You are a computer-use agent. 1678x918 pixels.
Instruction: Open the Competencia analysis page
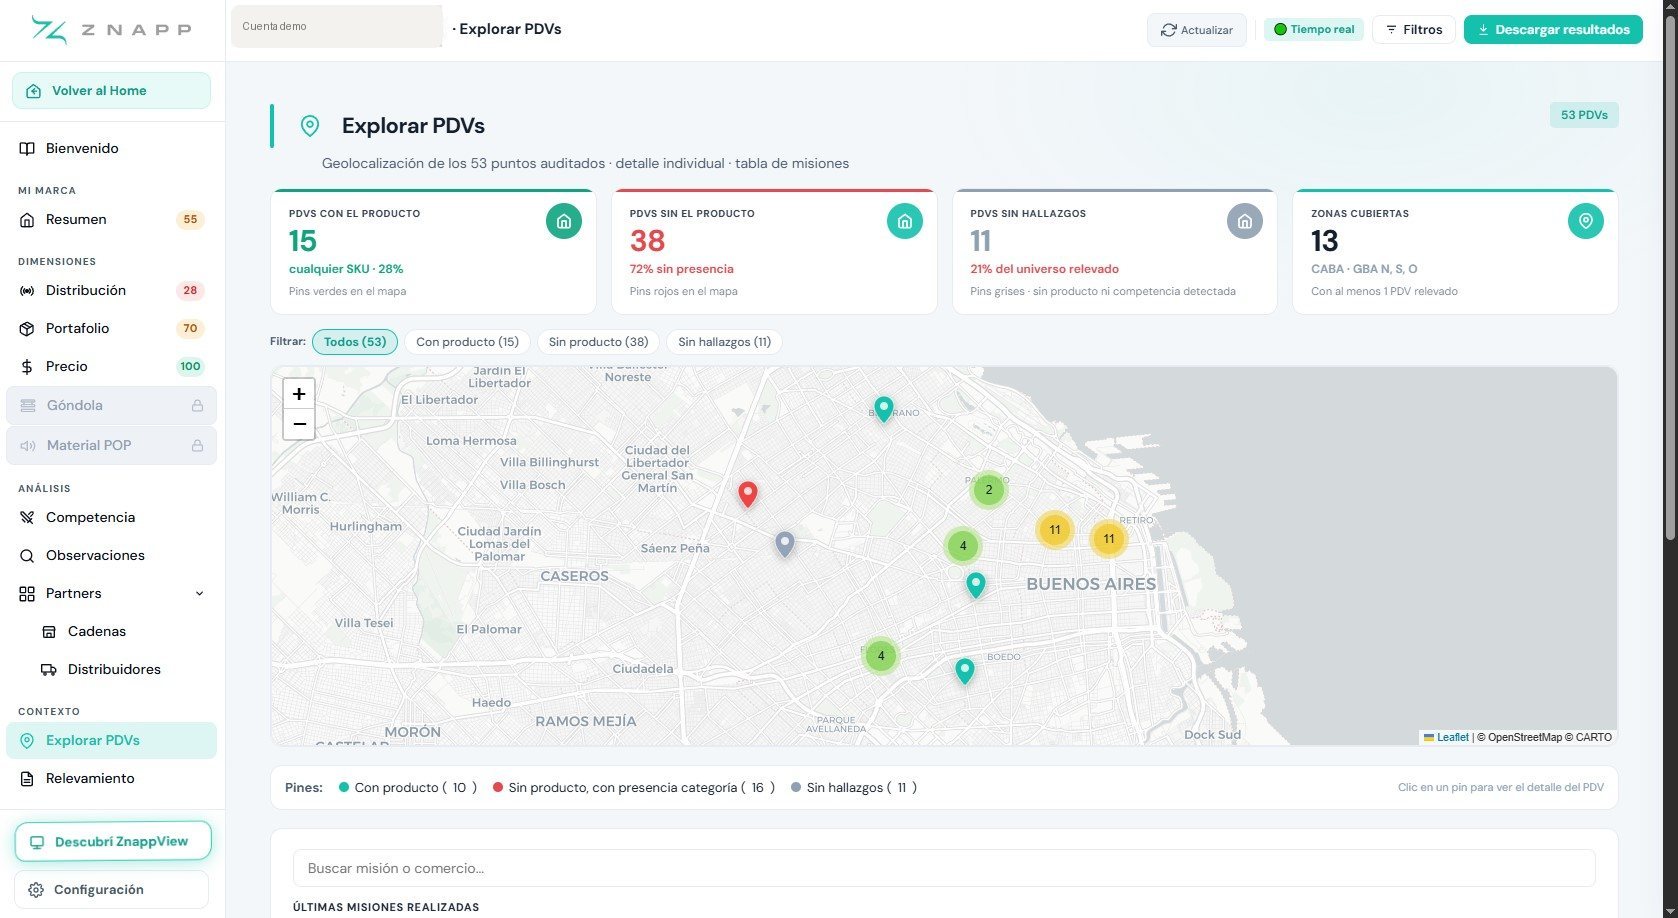112,517
